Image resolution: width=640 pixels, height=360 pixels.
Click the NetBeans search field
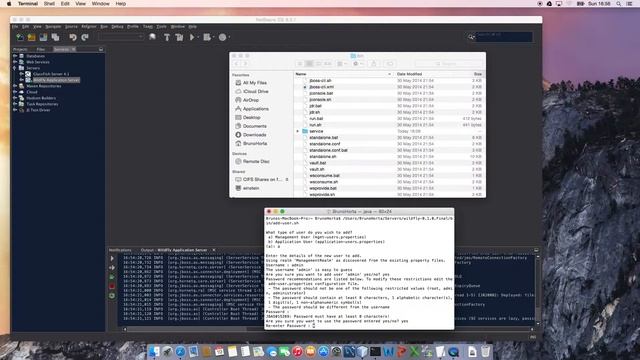pos(504,37)
